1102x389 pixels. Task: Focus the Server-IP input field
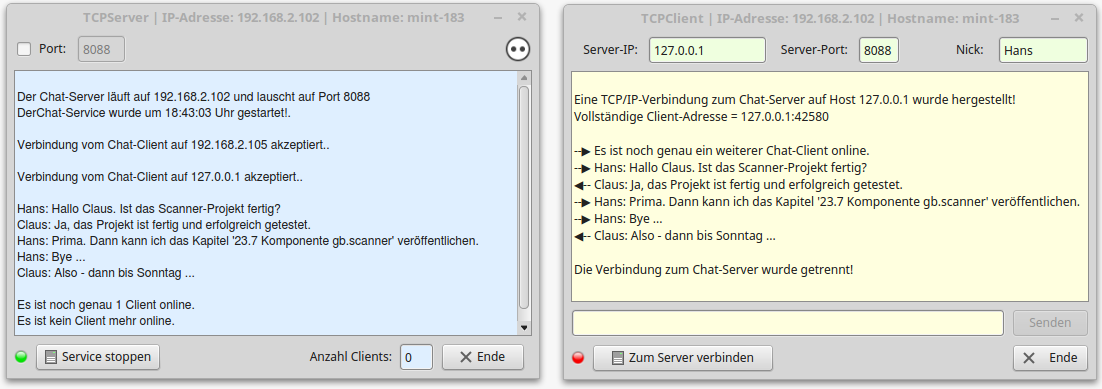(x=707, y=50)
